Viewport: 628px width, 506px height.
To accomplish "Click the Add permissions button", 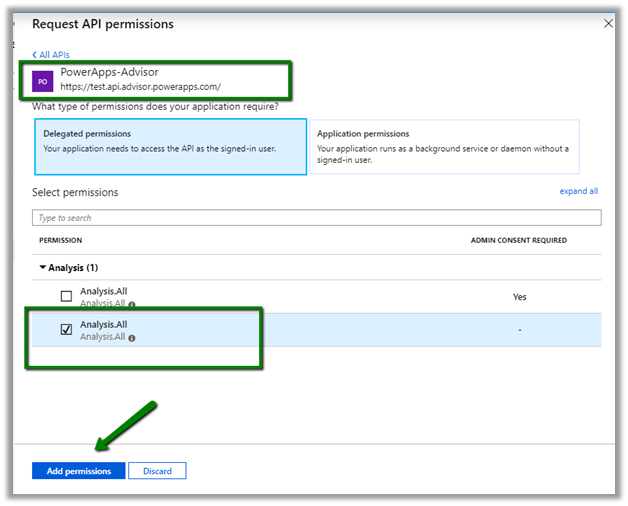I will pos(78,471).
